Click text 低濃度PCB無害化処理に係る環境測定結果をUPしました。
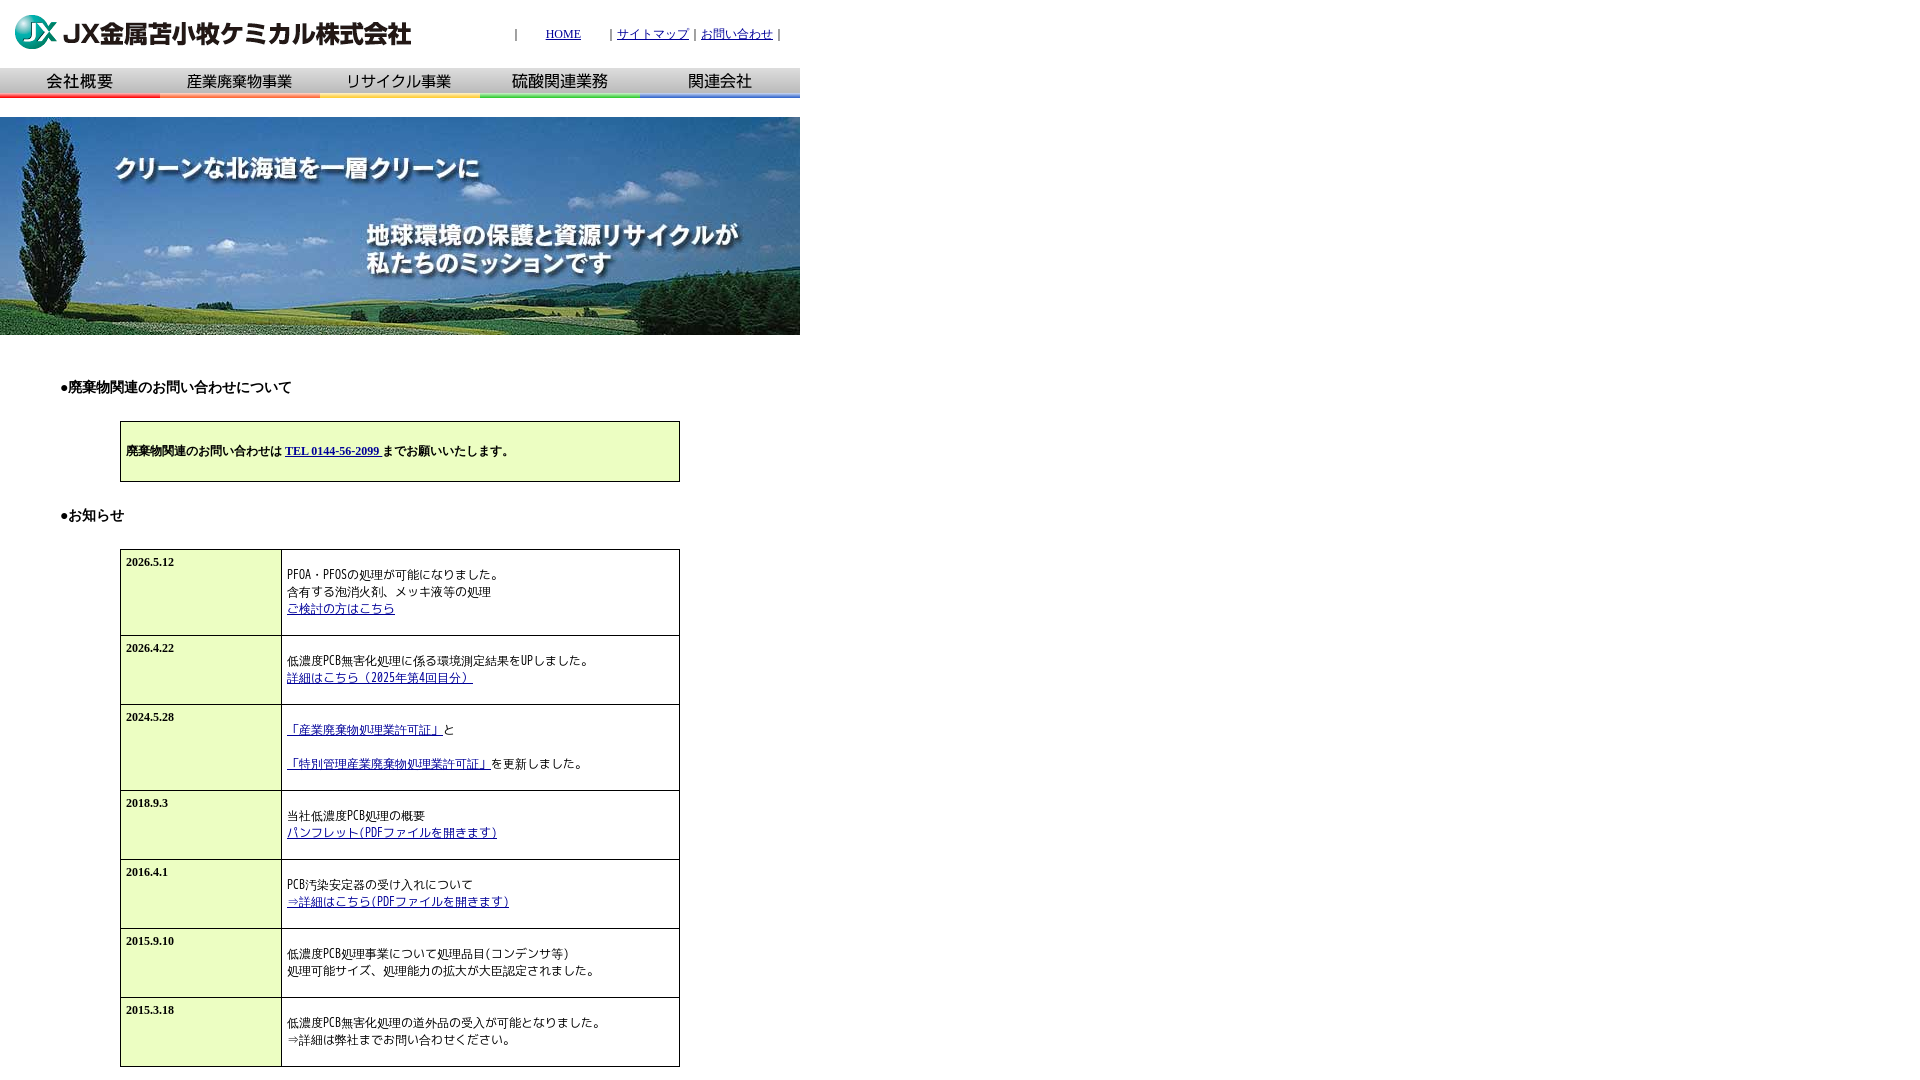1920x1080 pixels. tap(441, 661)
